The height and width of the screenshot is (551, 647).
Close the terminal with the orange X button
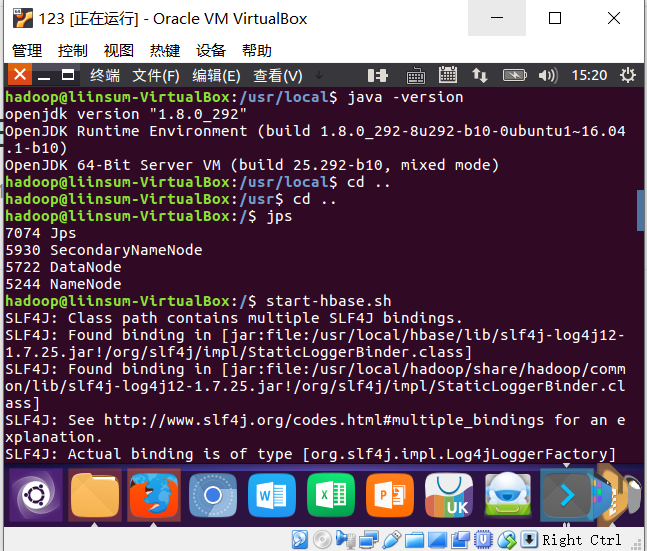coord(20,75)
